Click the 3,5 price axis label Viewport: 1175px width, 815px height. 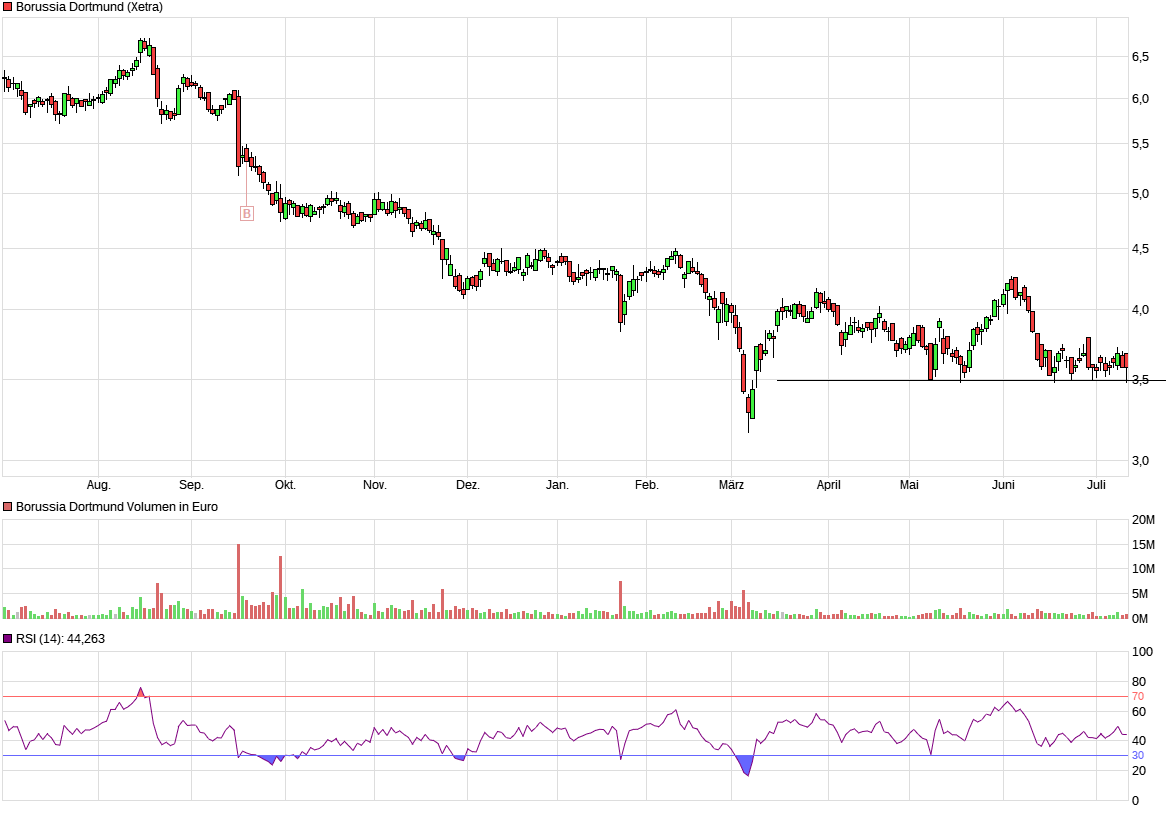[x=1140, y=380]
